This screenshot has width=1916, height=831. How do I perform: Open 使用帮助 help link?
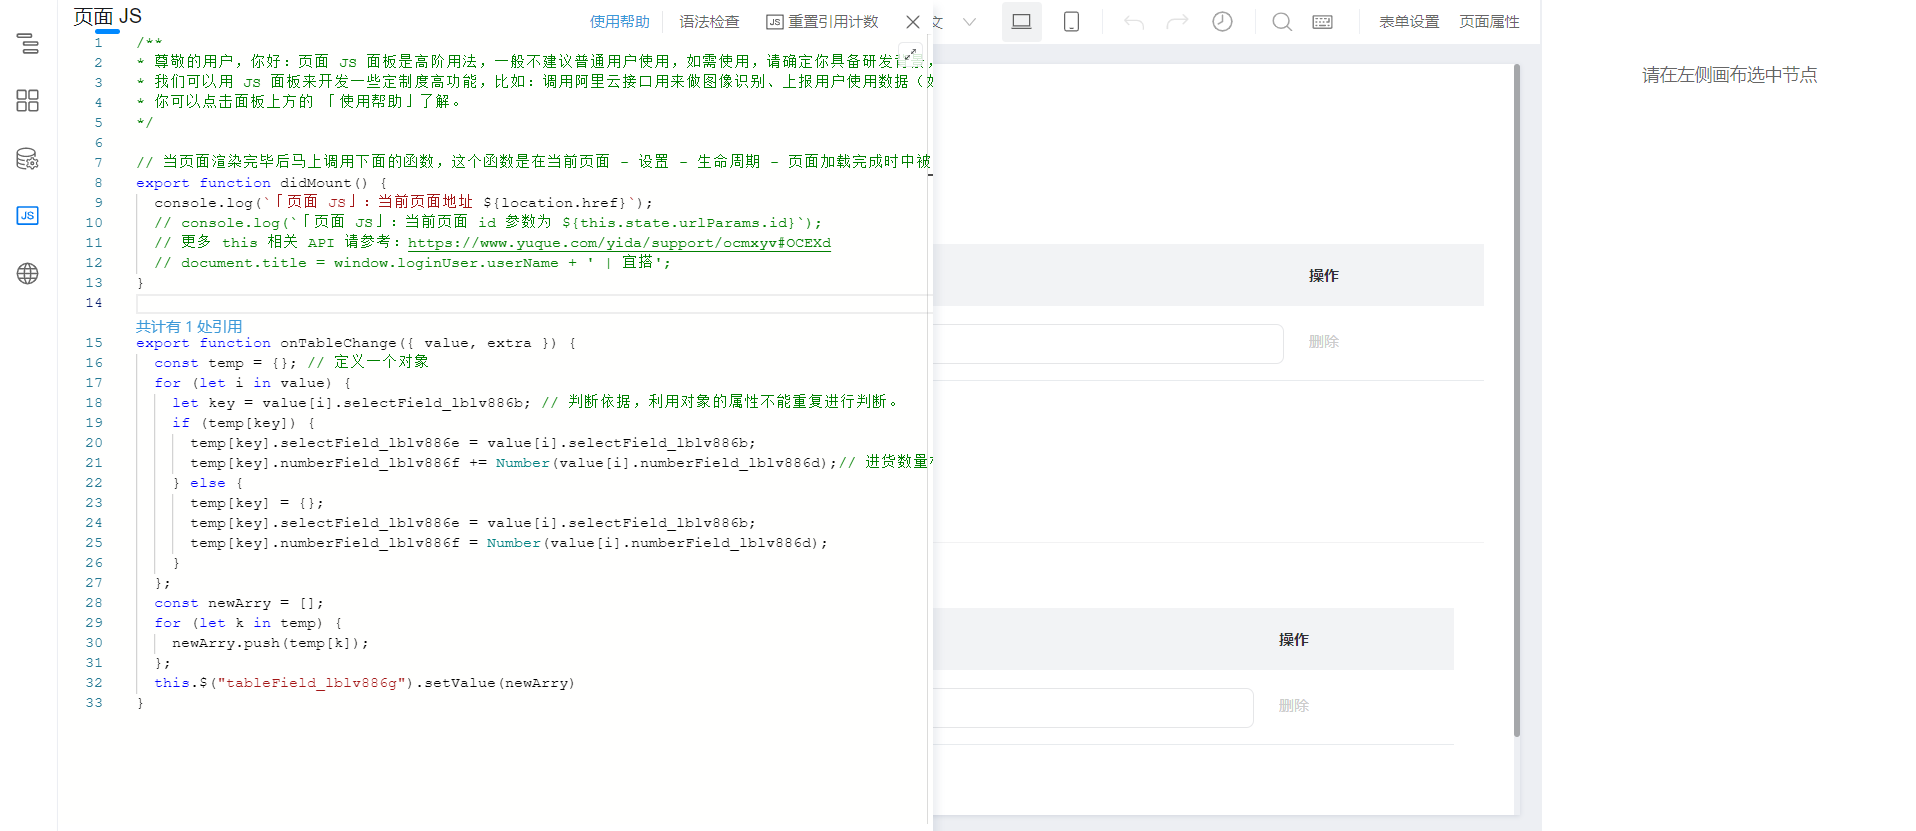pos(620,22)
